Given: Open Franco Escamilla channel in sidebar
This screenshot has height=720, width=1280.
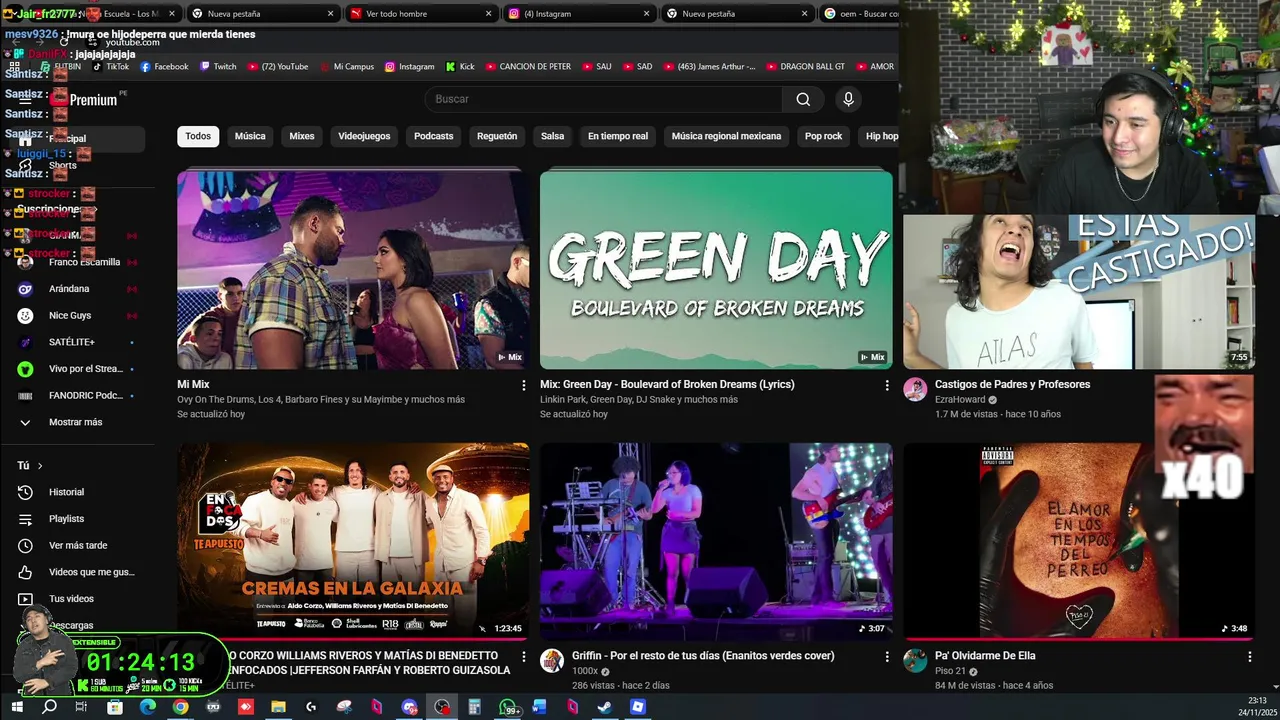Looking at the screenshot, I should click(77, 262).
